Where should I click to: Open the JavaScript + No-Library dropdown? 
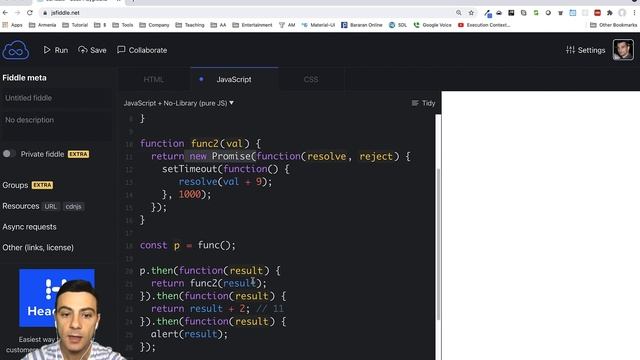click(179, 103)
